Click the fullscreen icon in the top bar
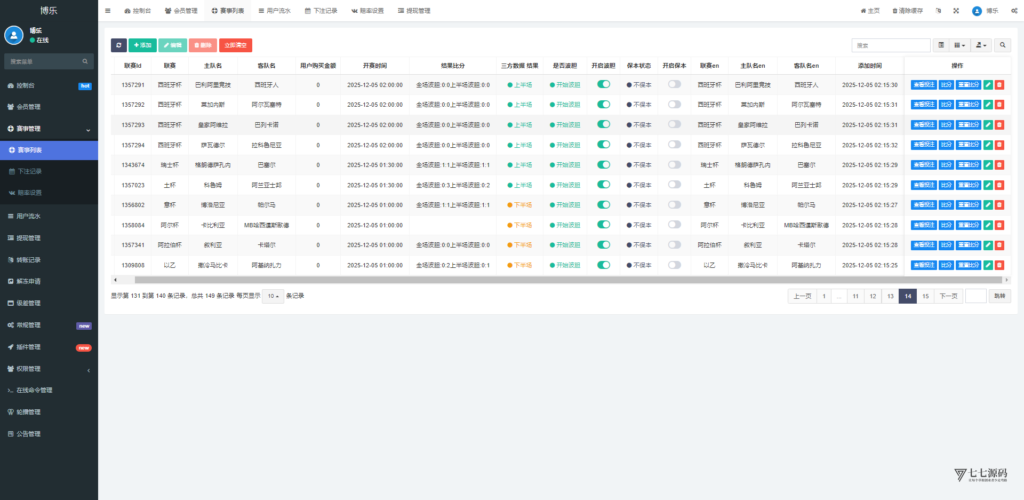 (x=956, y=11)
